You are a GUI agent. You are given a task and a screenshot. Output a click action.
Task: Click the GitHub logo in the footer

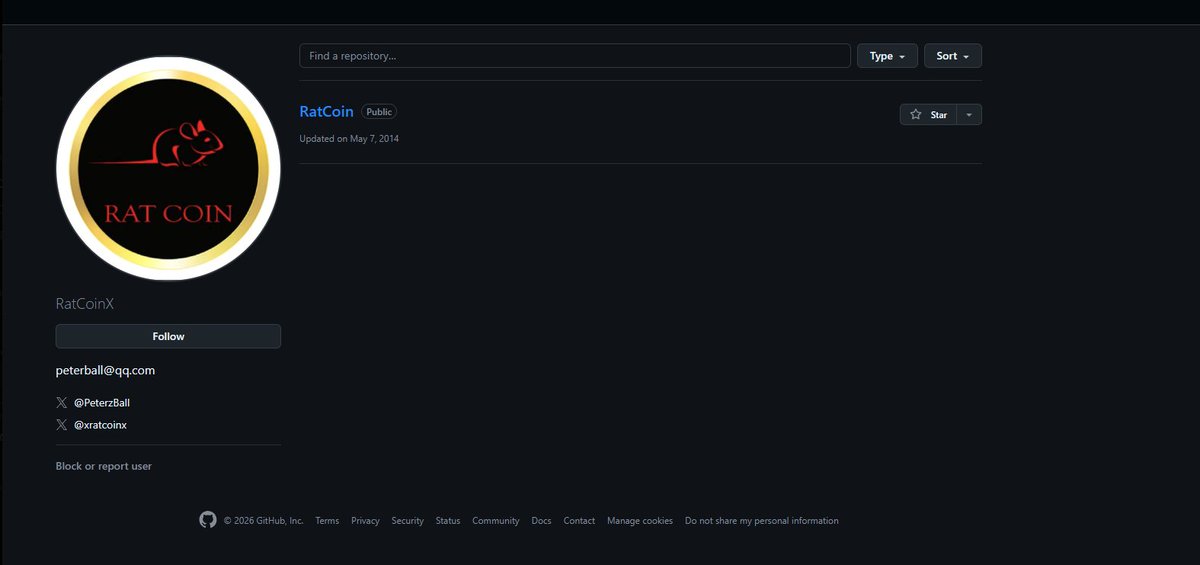tap(208, 520)
